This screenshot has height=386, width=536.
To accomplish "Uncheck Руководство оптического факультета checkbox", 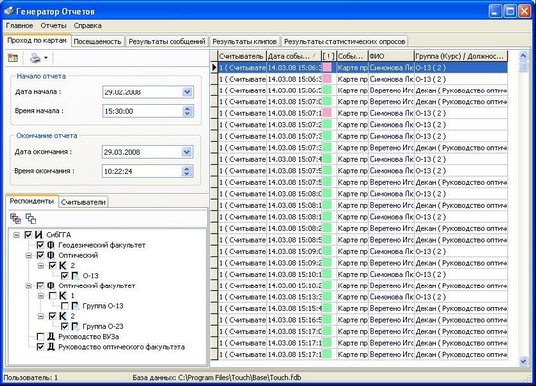I will pyautogui.click(x=40, y=347).
